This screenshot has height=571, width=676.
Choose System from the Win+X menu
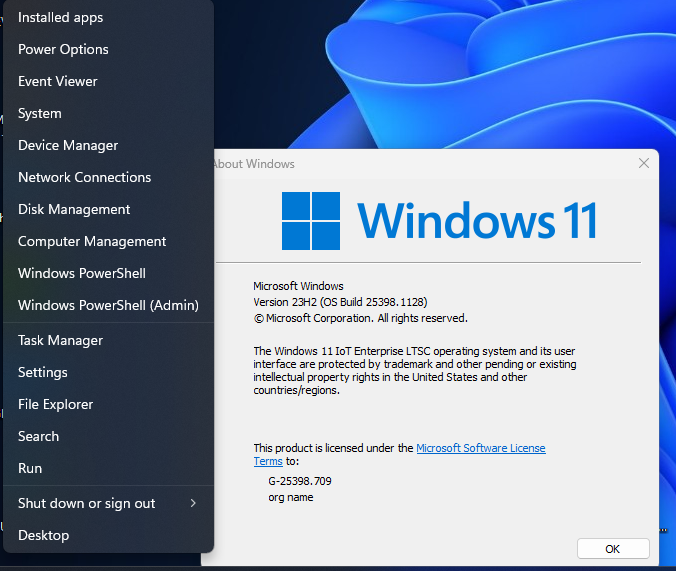click(x=108, y=113)
